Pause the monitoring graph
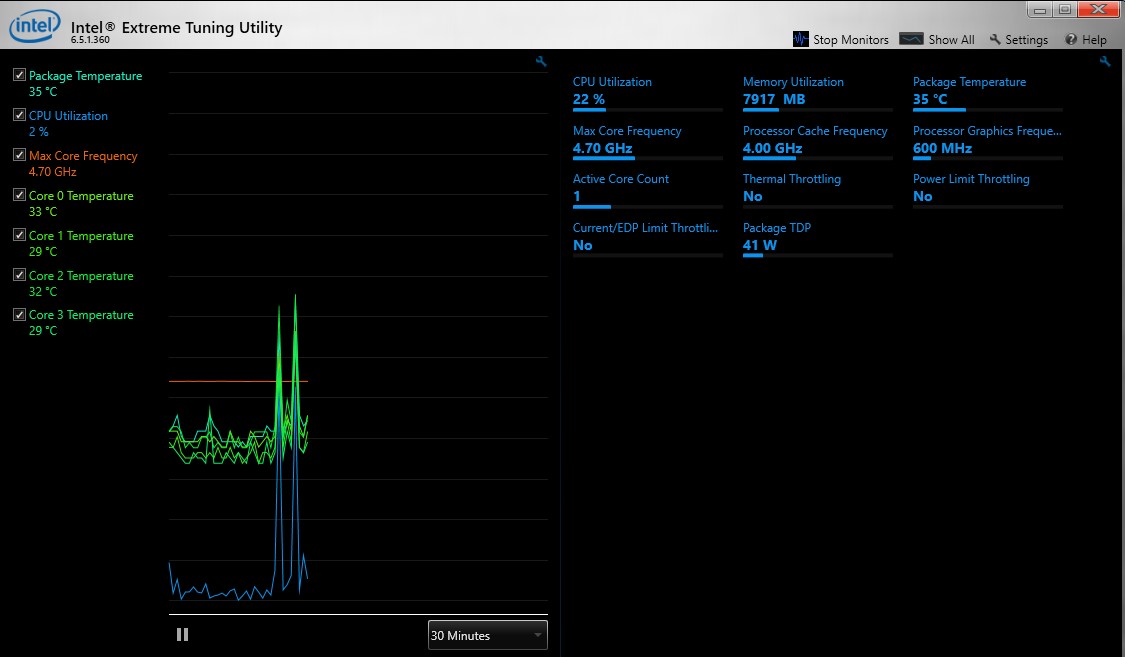This screenshot has height=657, width=1125. point(182,635)
